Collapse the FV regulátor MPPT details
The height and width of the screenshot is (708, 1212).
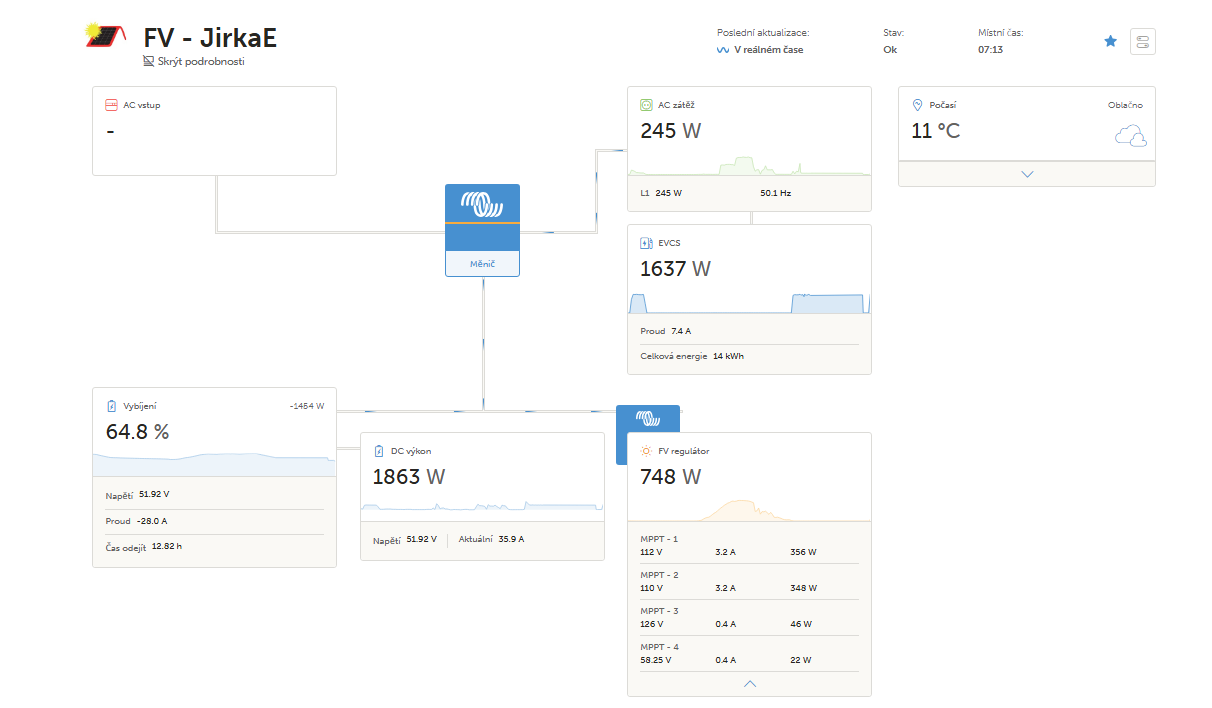tap(750, 684)
